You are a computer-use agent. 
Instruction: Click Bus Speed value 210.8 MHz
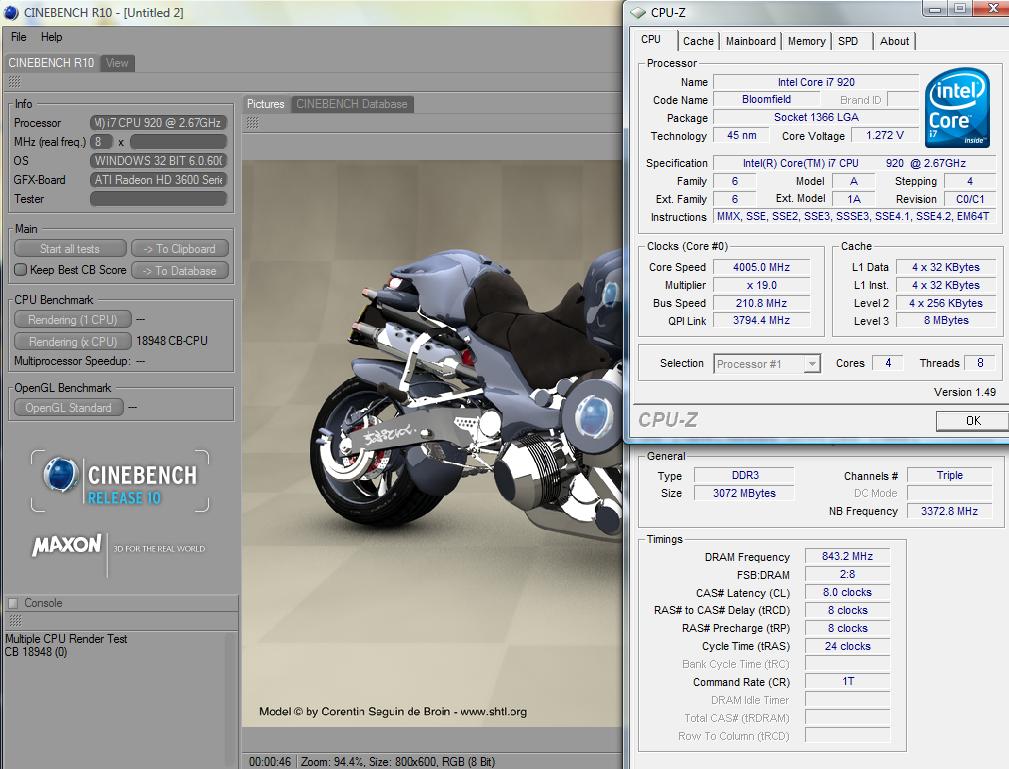(x=761, y=302)
